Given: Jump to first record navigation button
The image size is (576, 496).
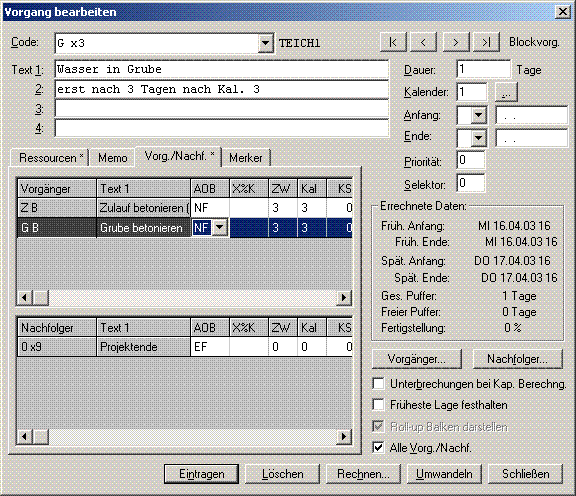Looking at the screenshot, I should (393, 42).
